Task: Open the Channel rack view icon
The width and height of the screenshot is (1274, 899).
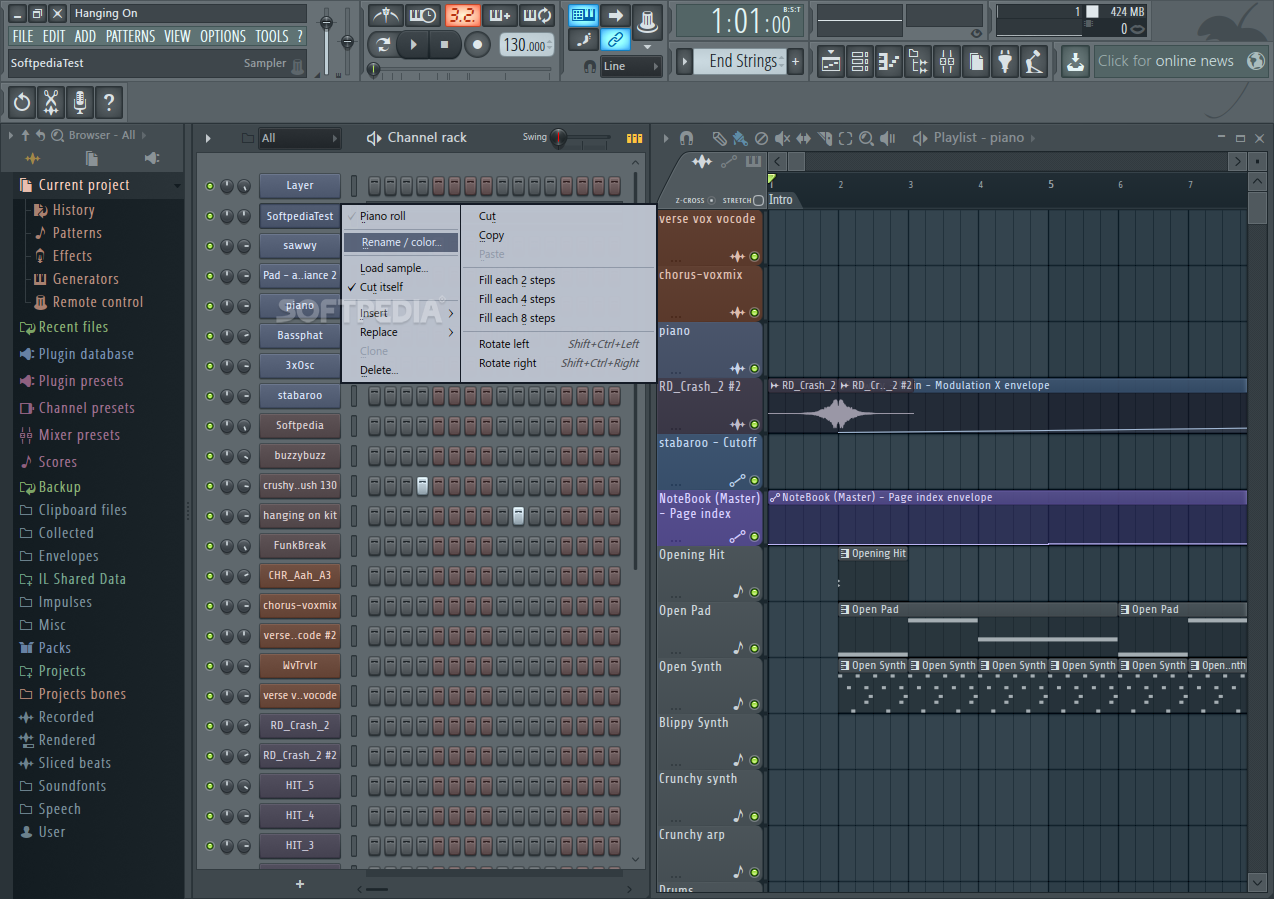Action: click(860, 62)
